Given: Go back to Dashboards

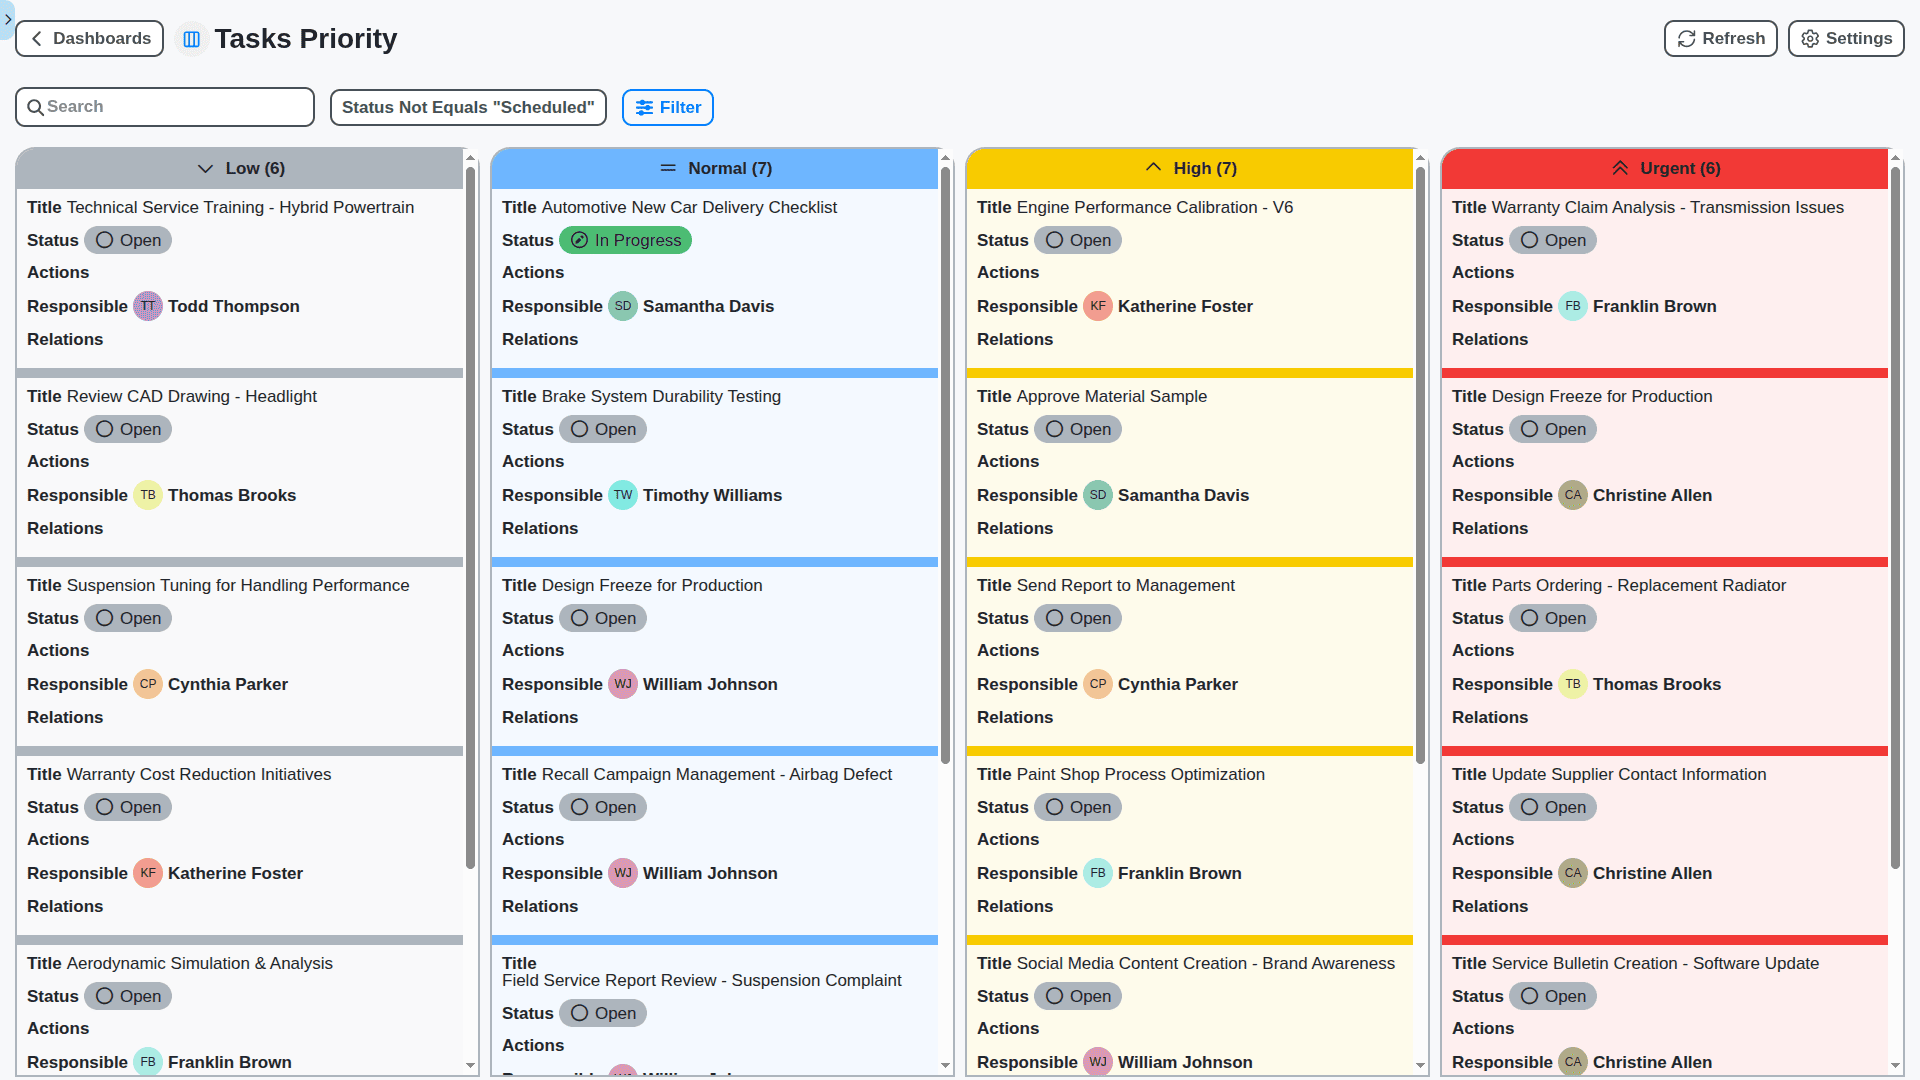Looking at the screenshot, I should pos(89,38).
